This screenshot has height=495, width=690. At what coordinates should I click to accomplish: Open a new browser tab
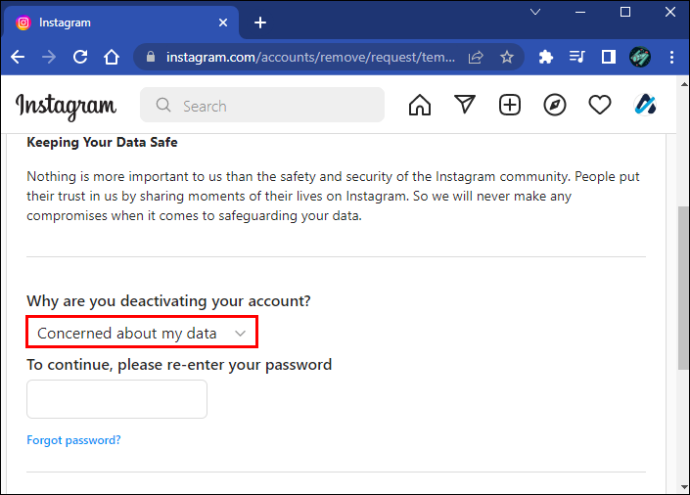[x=260, y=23]
